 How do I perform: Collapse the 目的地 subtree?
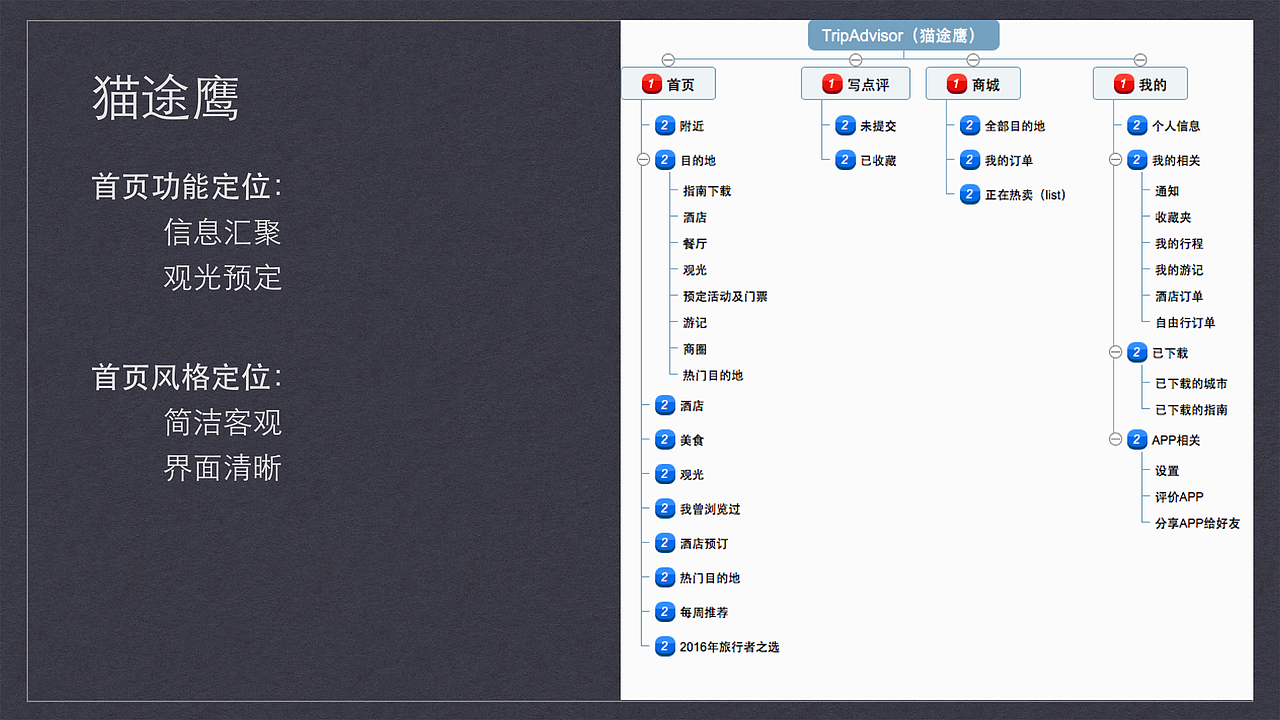click(643, 160)
